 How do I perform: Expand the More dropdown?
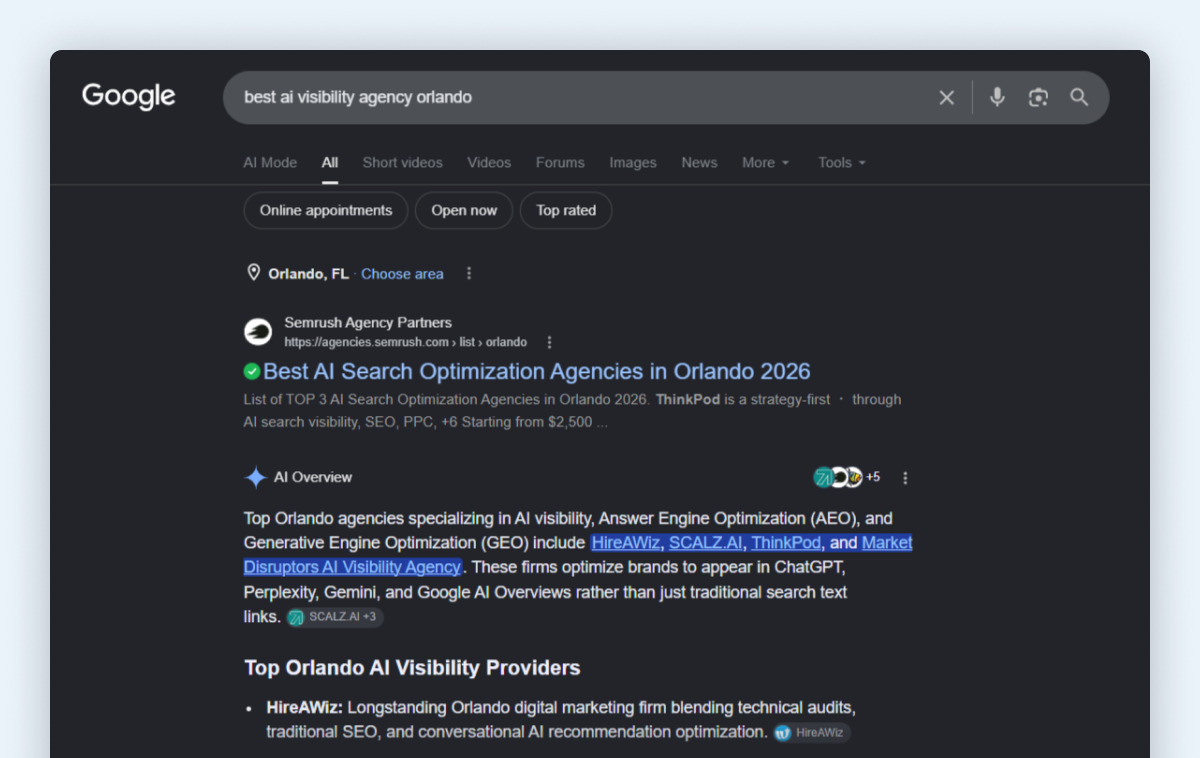click(765, 162)
